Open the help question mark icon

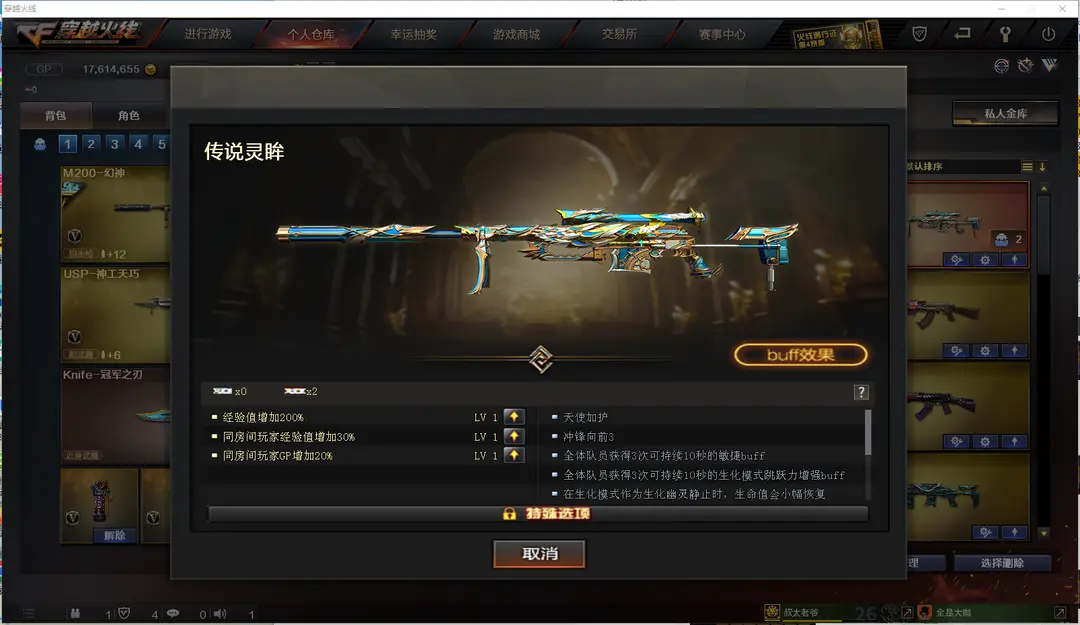861,392
